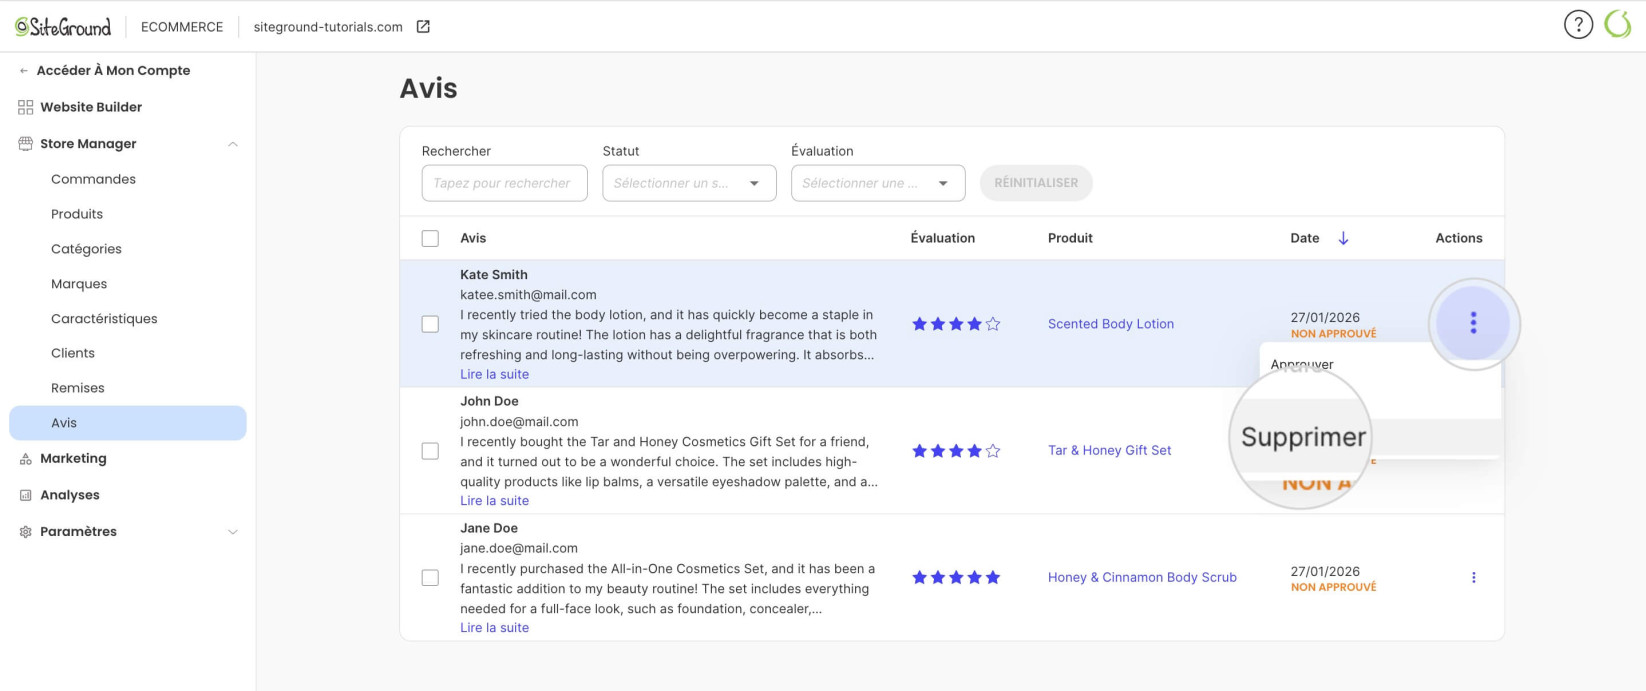Click the Paramètres gear icon
The width and height of the screenshot is (1646, 691).
pyautogui.click(x=26, y=532)
